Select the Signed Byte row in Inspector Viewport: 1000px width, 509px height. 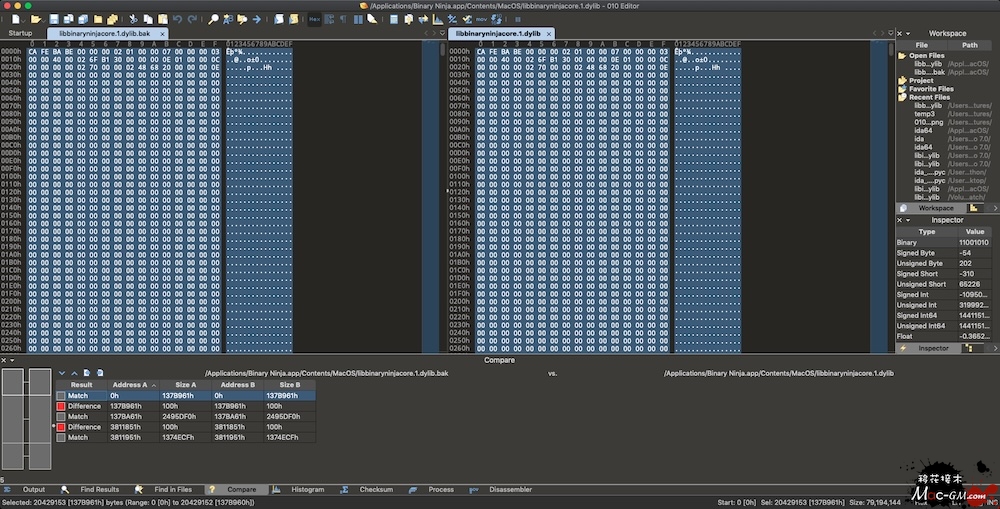coord(919,253)
